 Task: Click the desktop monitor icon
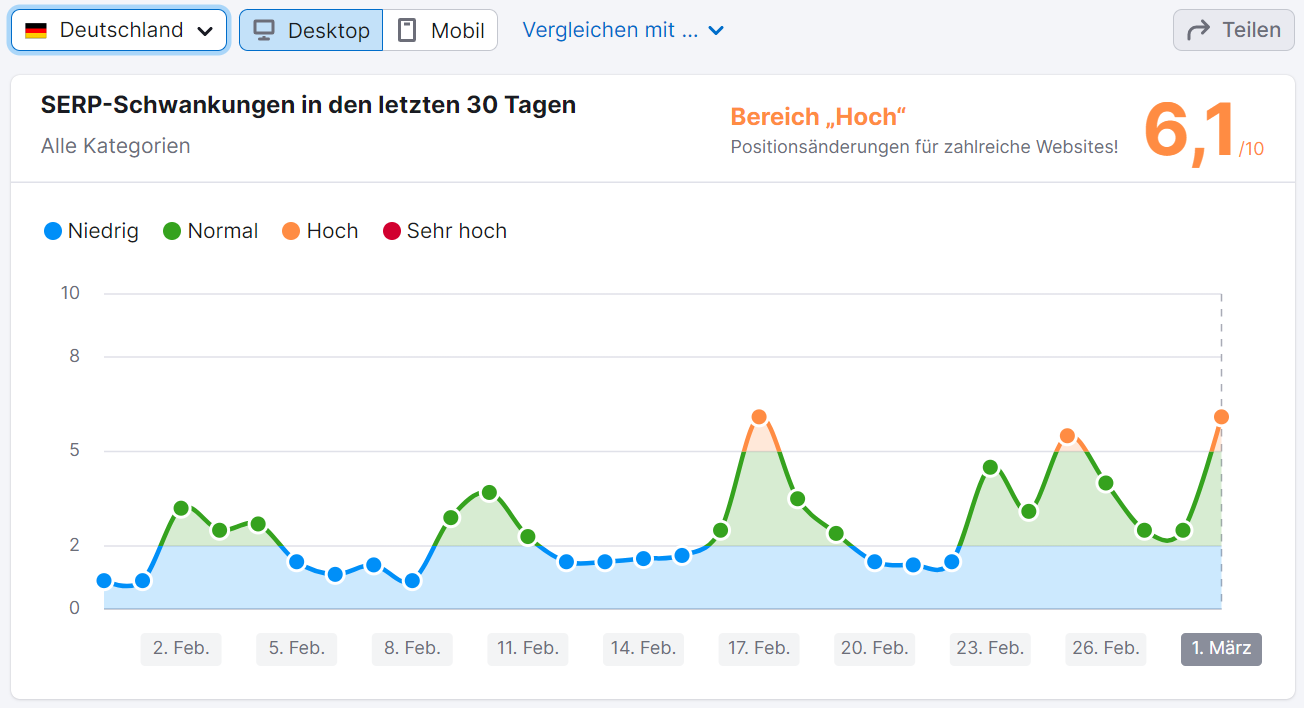[265, 30]
